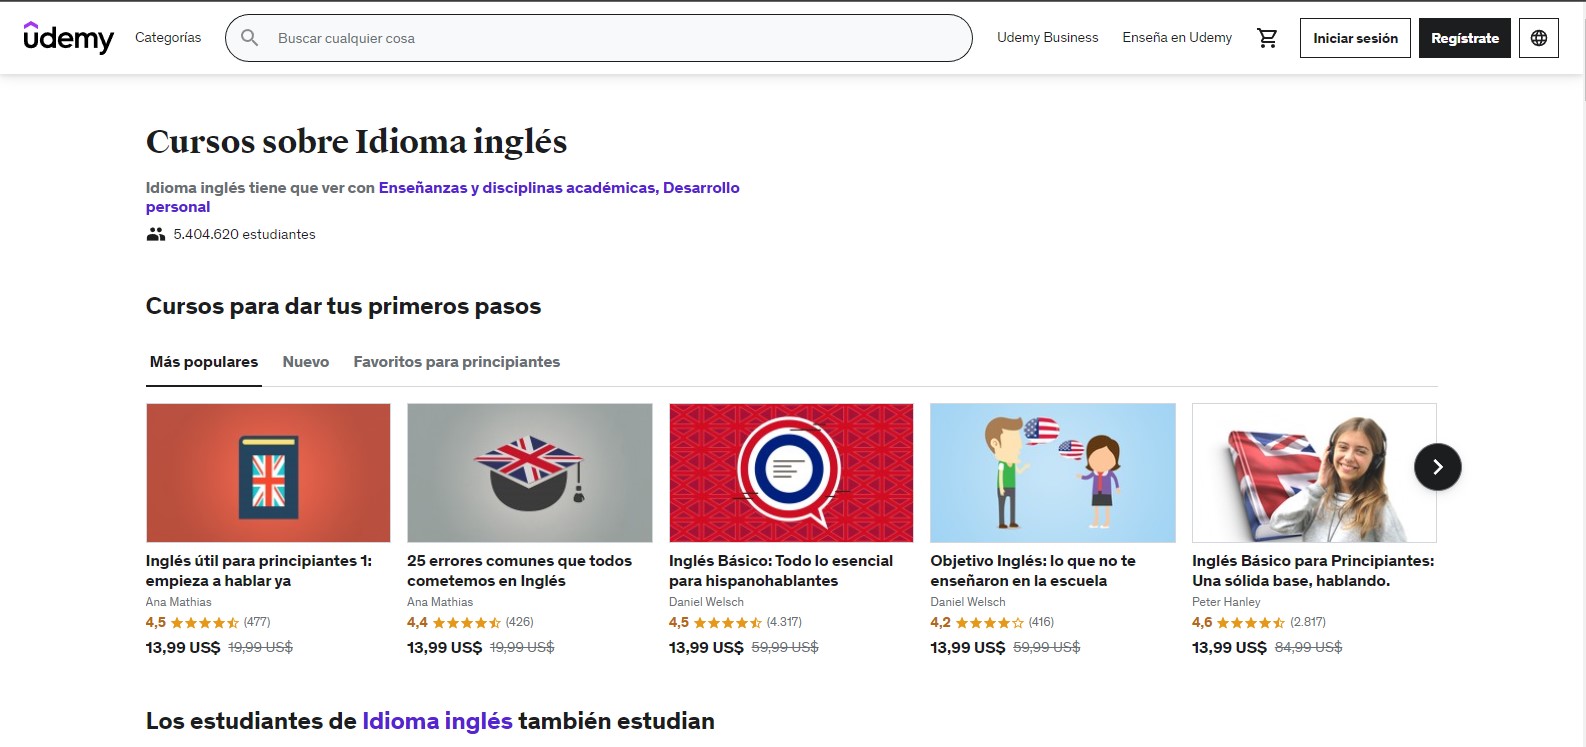This screenshot has height=747, width=1586.
Task: Focus the Buscar cualquier cosa search field
Action: pyautogui.click(x=599, y=38)
